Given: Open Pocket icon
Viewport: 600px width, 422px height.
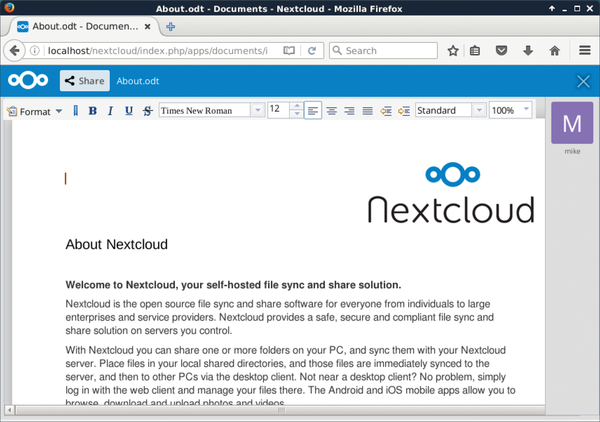Looking at the screenshot, I should [x=501, y=51].
